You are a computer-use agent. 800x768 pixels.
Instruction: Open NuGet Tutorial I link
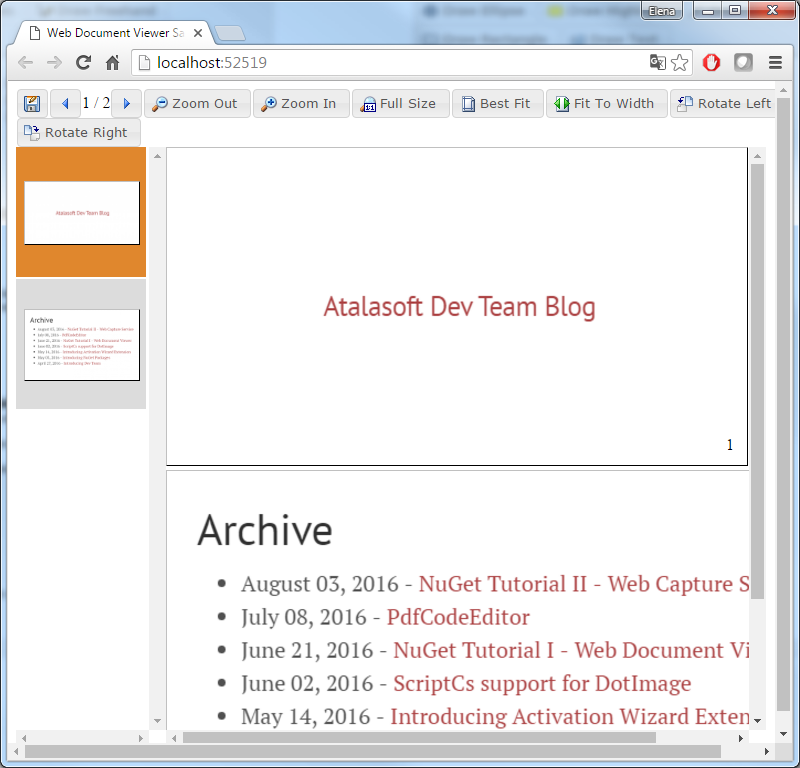point(571,651)
